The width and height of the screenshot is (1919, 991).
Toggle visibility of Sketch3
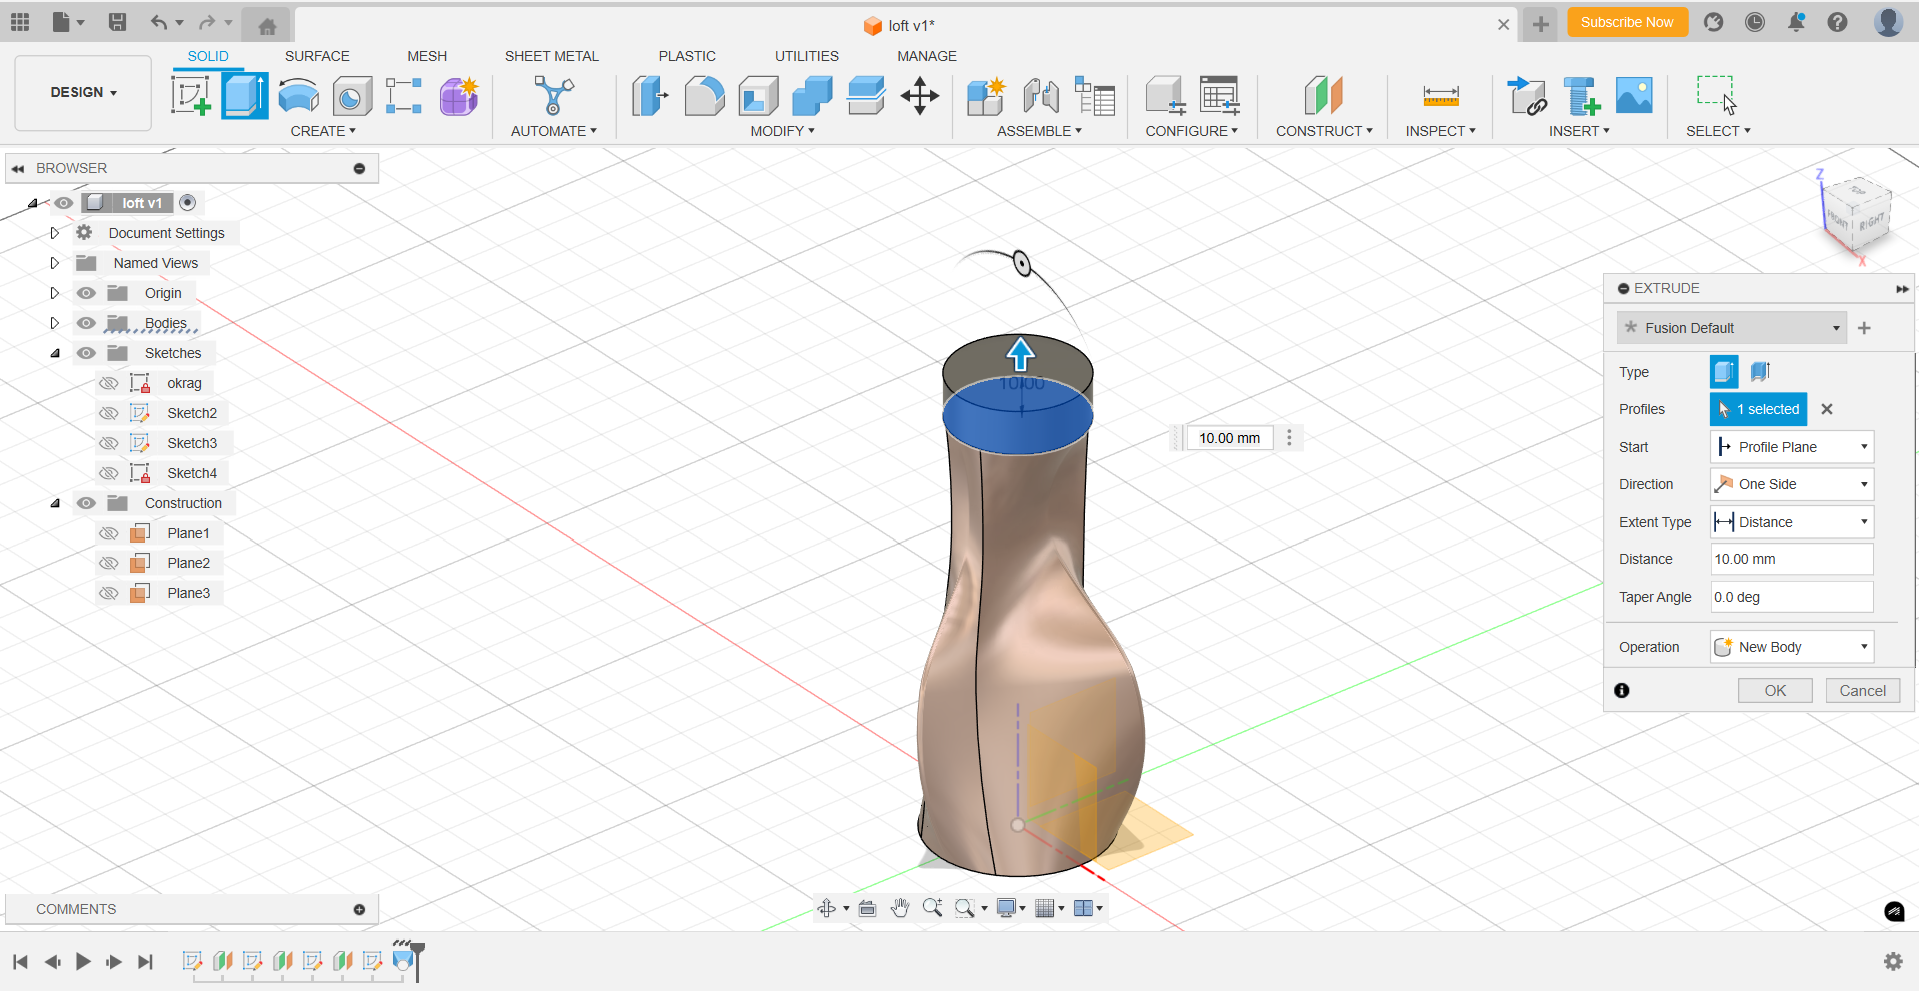[109, 443]
